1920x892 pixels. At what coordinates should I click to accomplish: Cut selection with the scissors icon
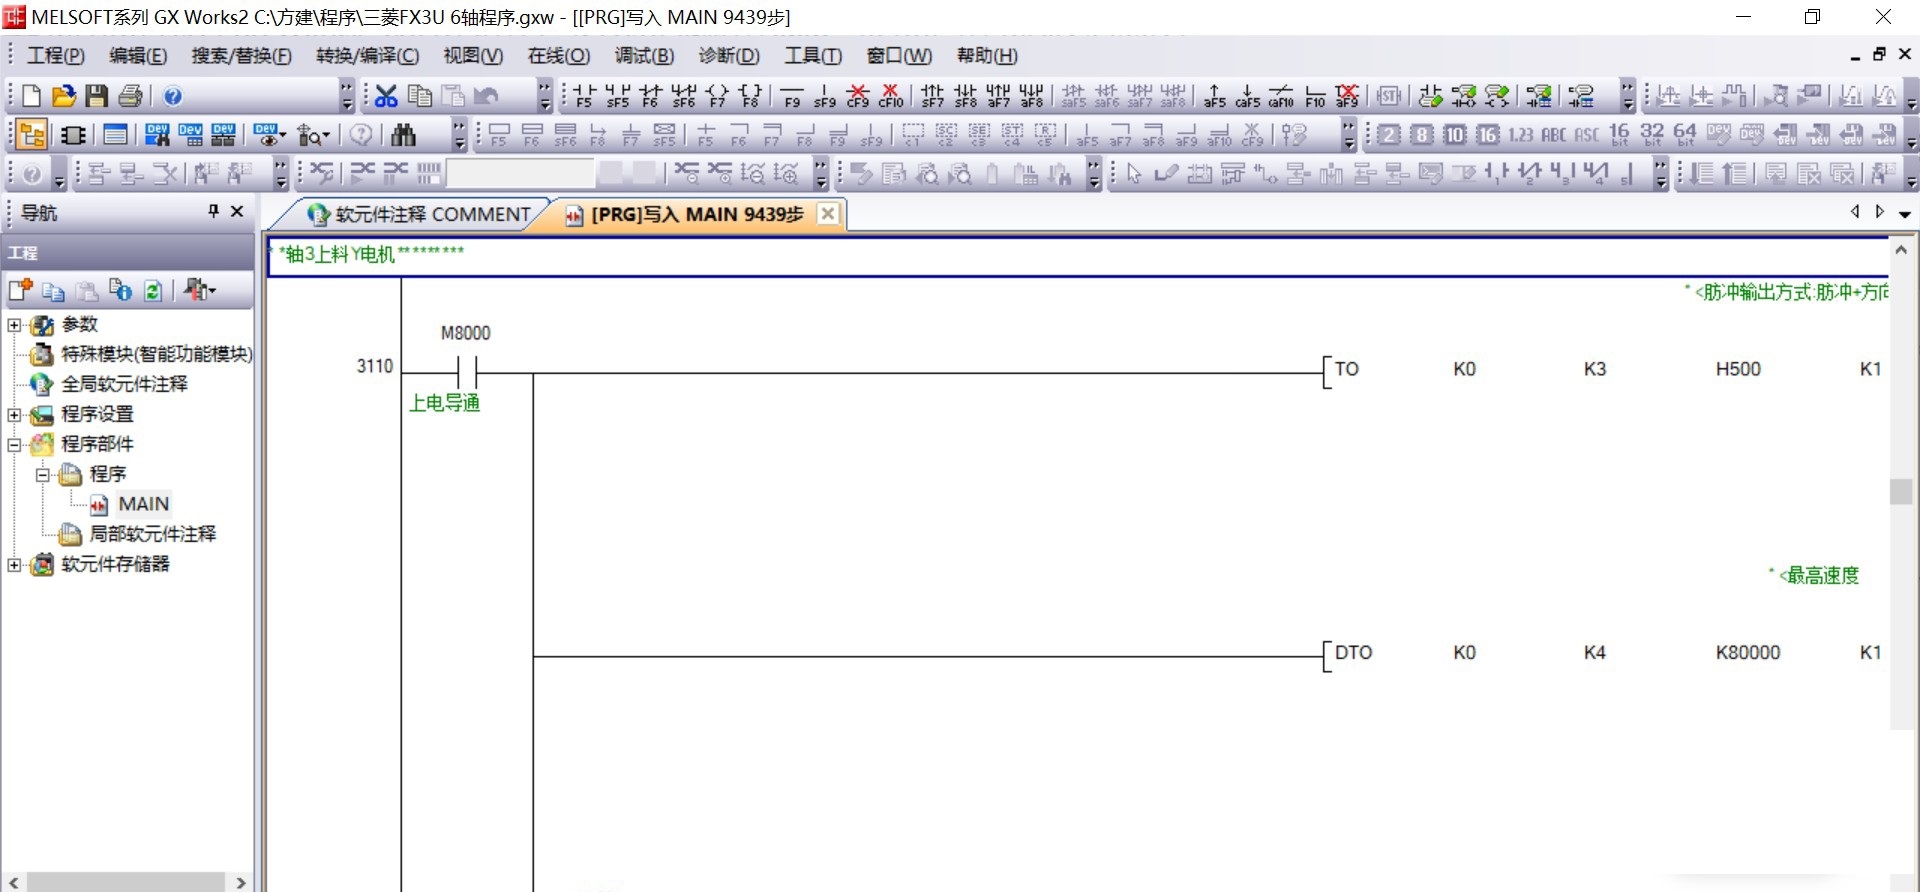coord(387,96)
